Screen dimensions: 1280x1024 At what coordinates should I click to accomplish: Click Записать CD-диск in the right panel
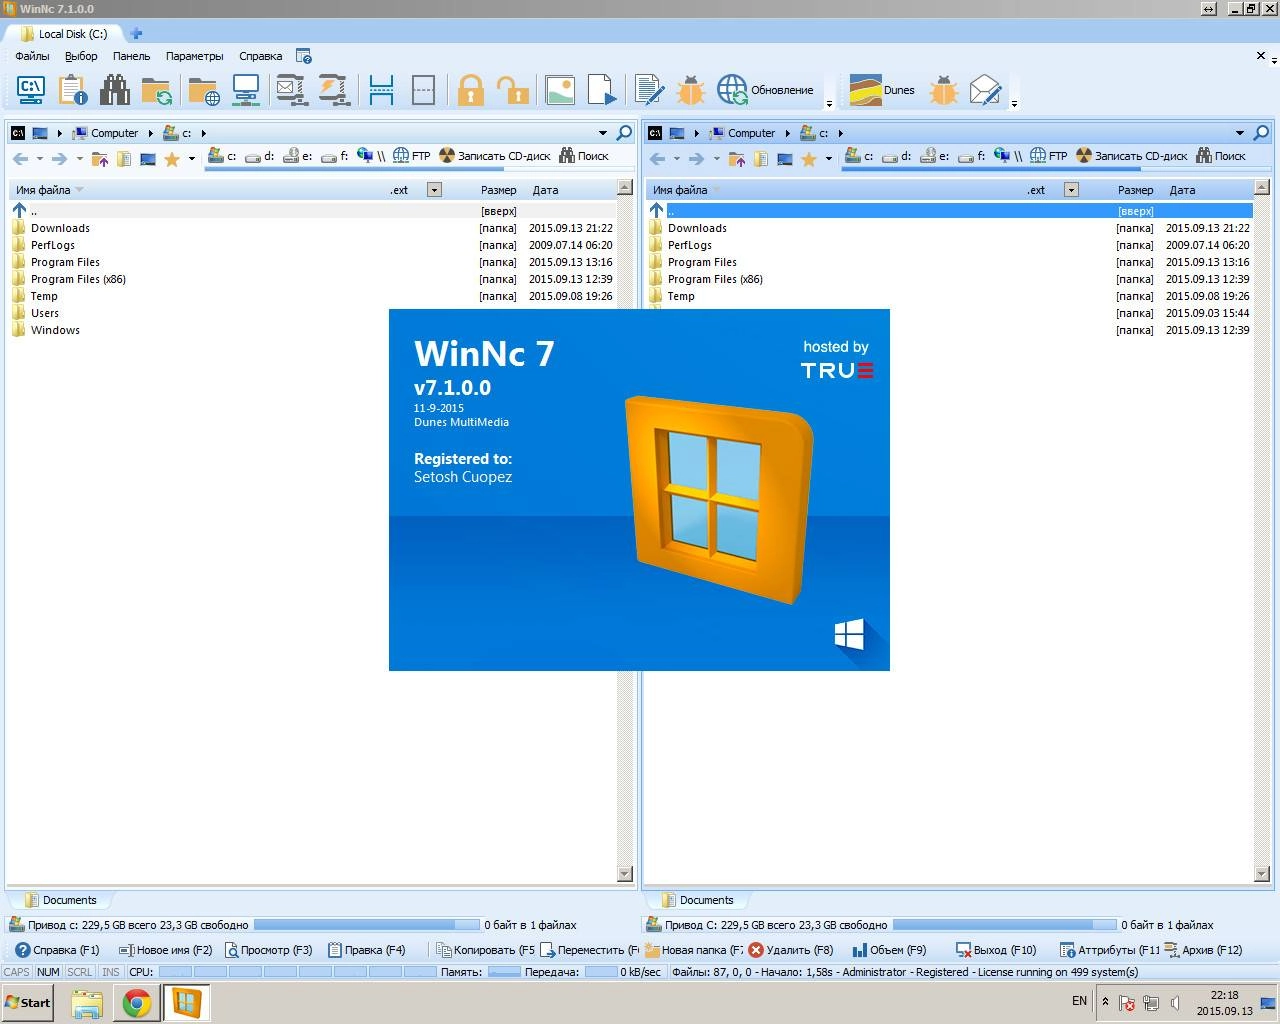pos(1132,156)
